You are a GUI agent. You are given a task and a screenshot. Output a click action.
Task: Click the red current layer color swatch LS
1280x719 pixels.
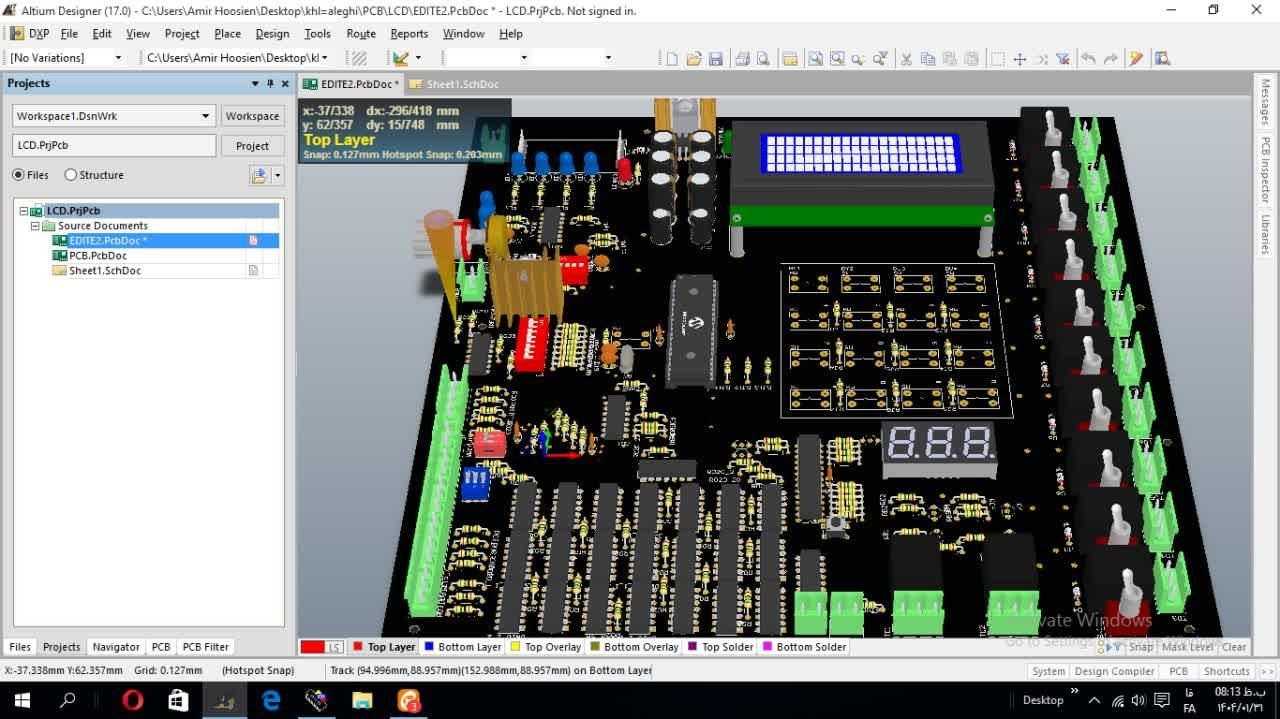pos(322,647)
